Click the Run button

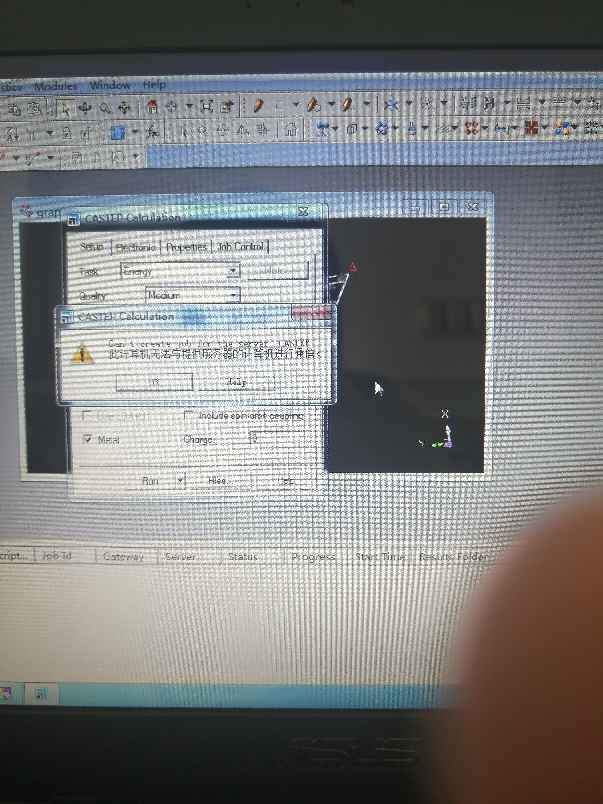150,481
